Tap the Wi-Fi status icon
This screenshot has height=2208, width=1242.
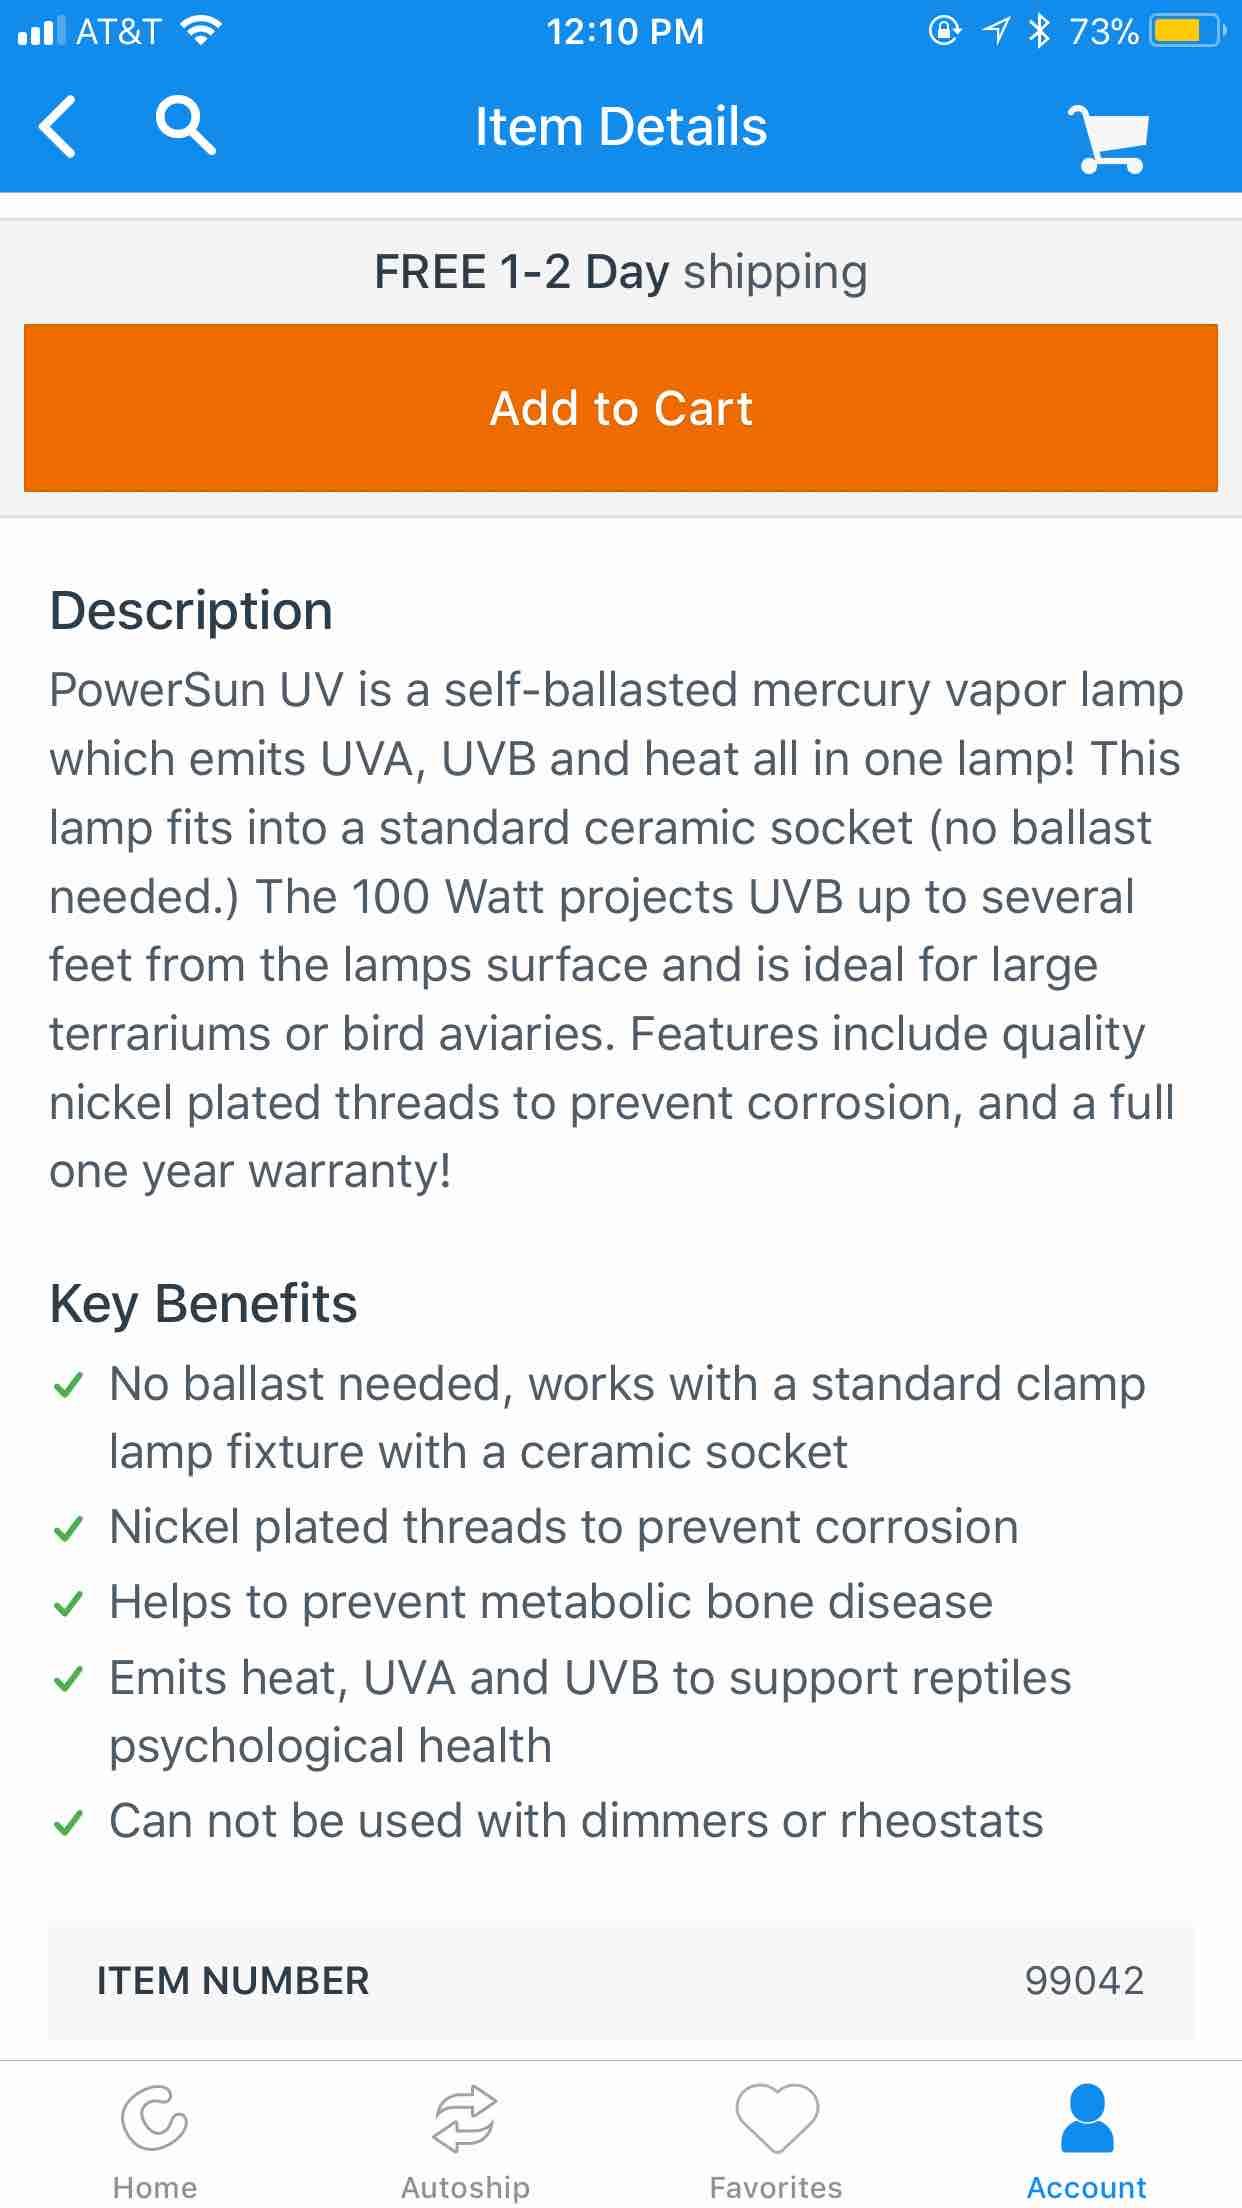click(201, 31)
